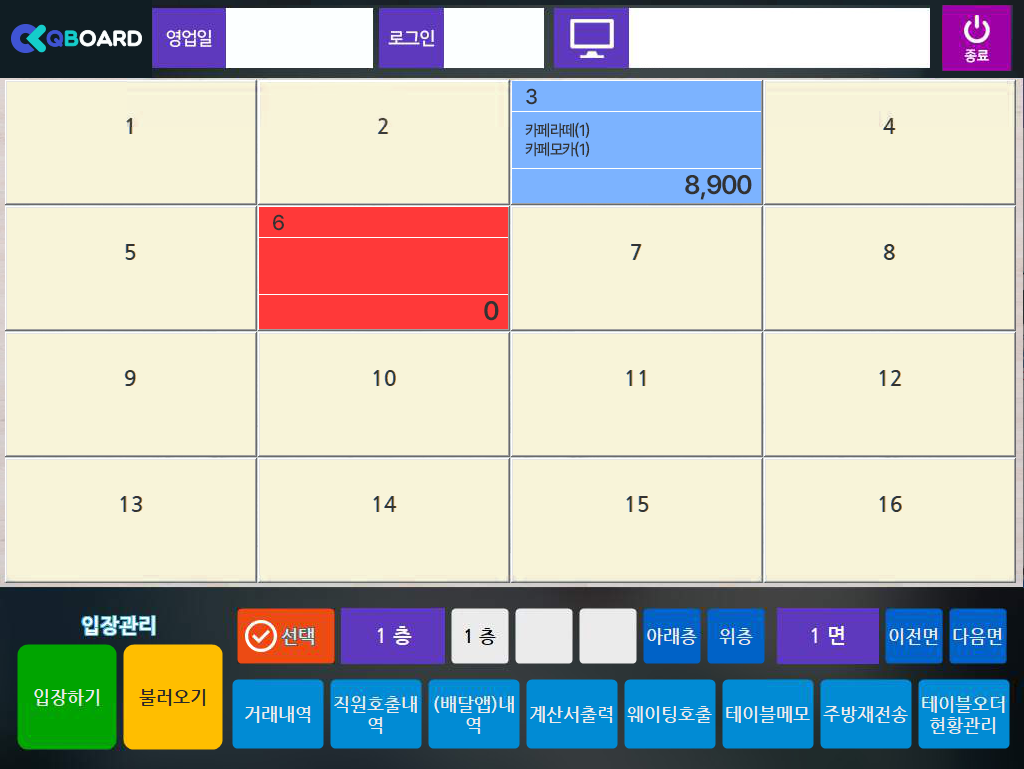Open 직원호출내역 staff call history
Screen dimensions: 1024x769
pos(376,714)
